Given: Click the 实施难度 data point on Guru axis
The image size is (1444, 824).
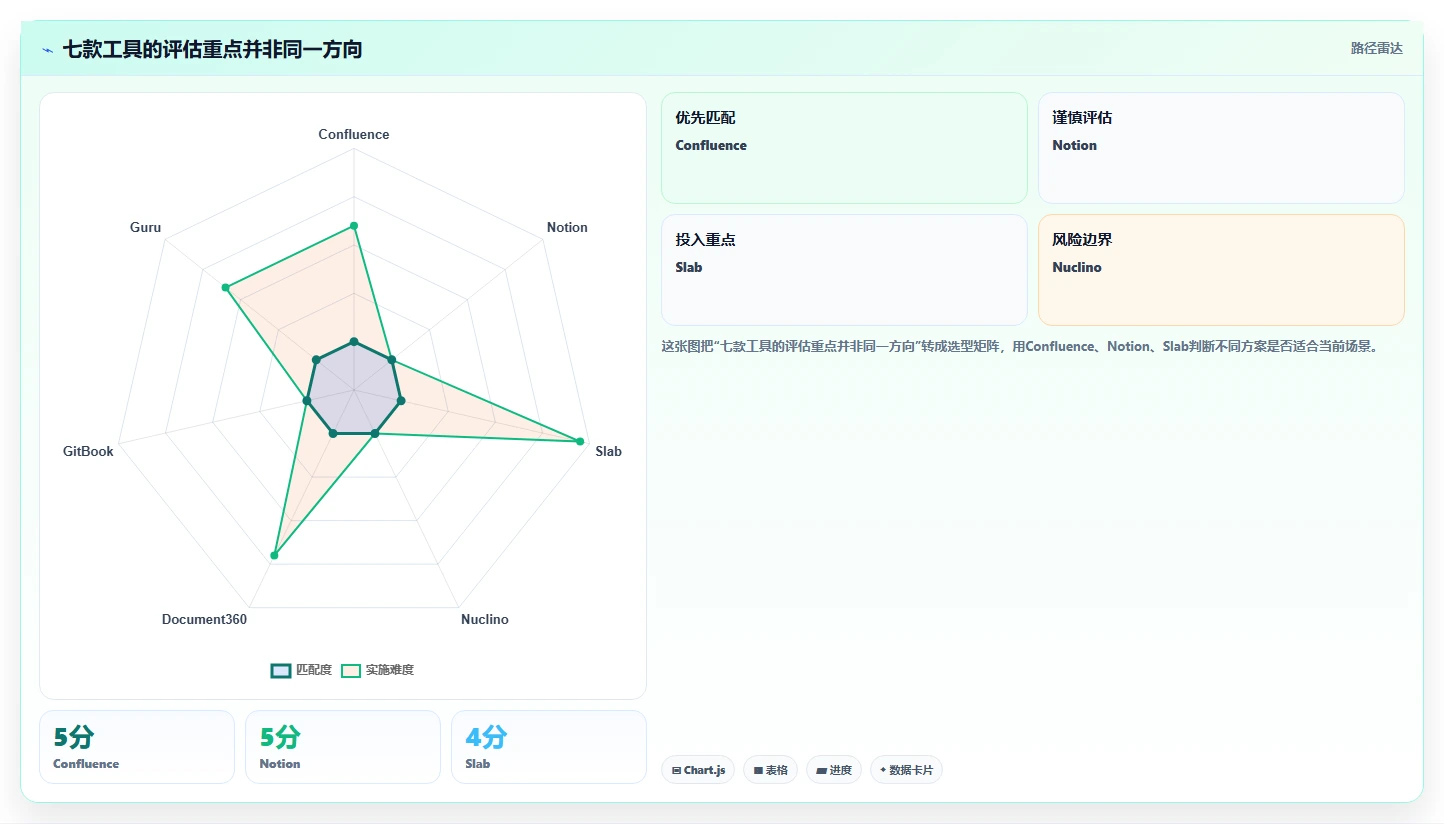Looking at the screenshot, I should [x=226, y=288].
